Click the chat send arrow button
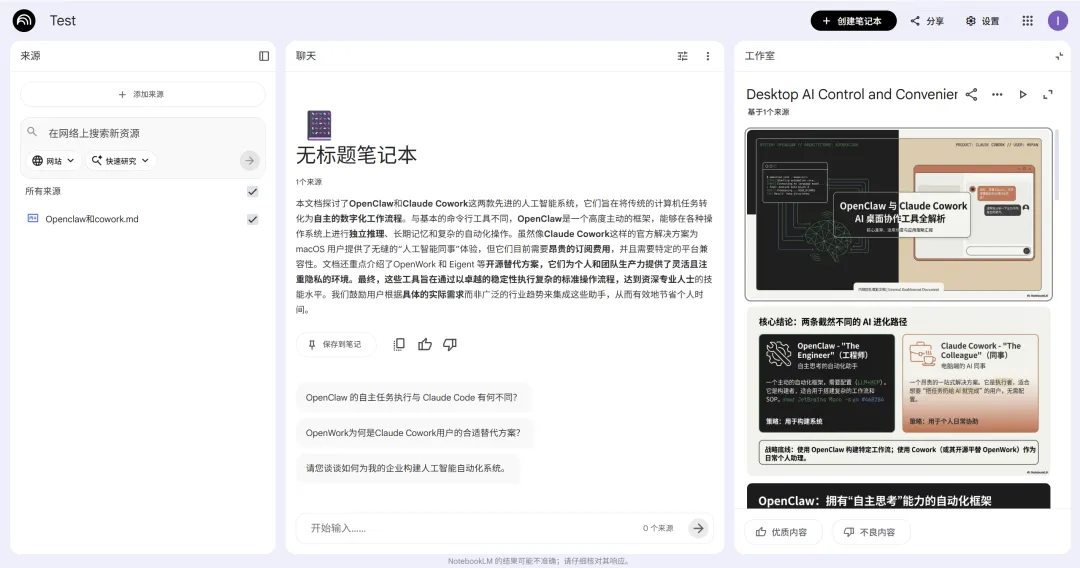1080x568 pixels. (x=698, y=528)
